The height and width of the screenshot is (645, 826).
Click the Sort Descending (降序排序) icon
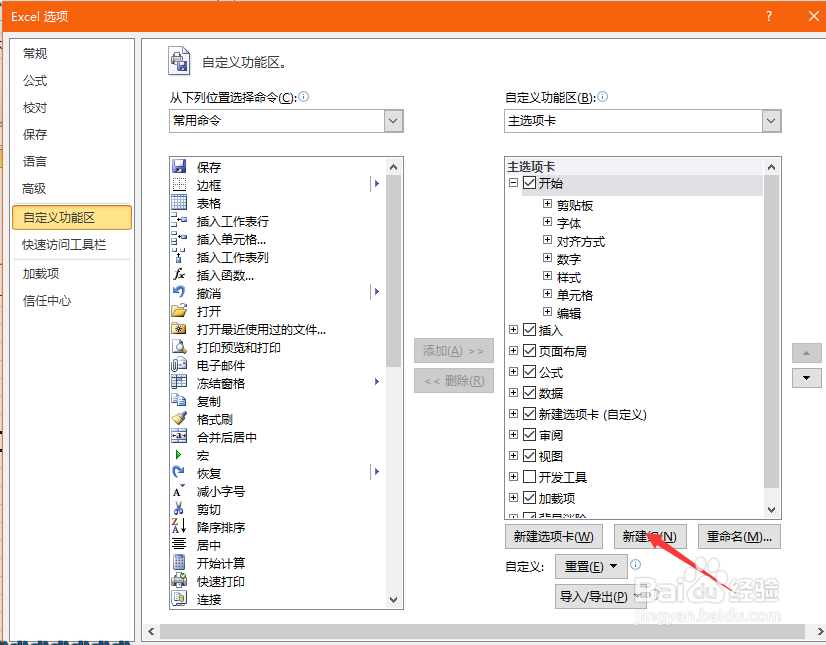click(x=179, y=526)
